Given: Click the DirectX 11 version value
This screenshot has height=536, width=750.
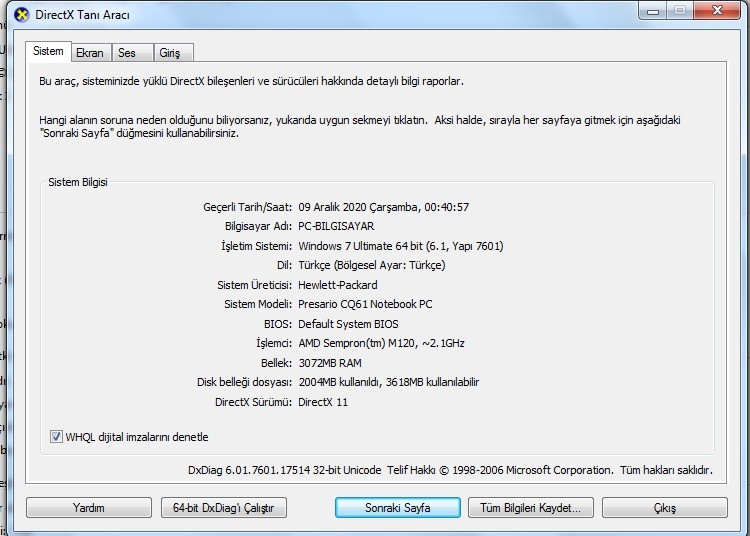Looking at the screenshot, I should click(323, 402).
